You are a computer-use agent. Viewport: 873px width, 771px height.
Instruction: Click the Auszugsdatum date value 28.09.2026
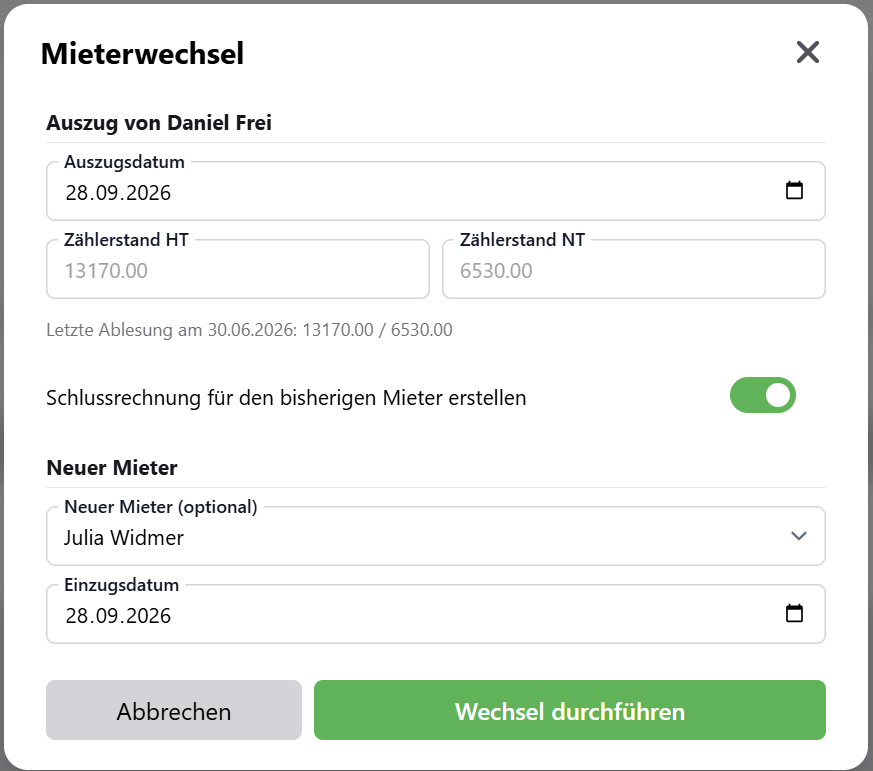[x=118, y=193]
